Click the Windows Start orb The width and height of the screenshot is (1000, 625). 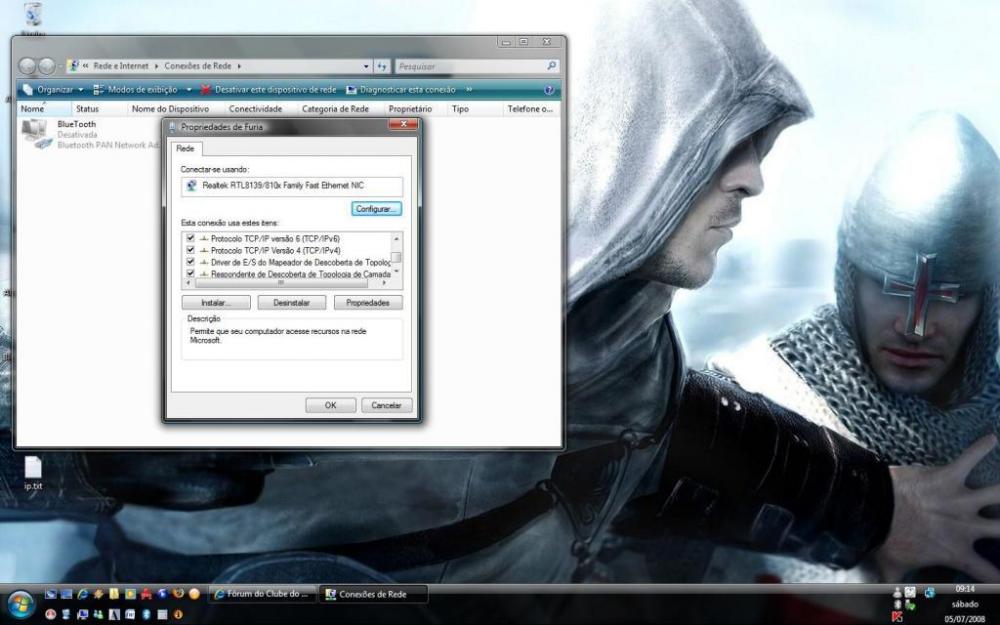point(20,603)
